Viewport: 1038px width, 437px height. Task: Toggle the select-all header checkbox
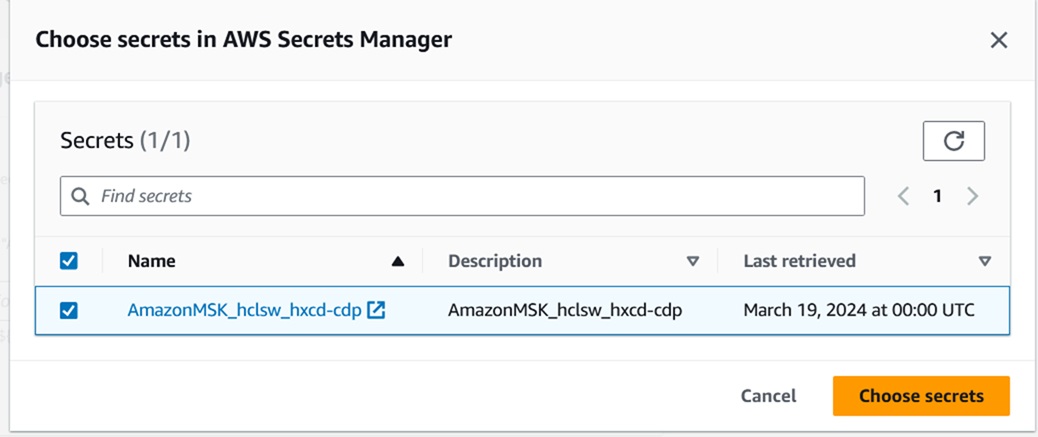(x=69, y=261)
